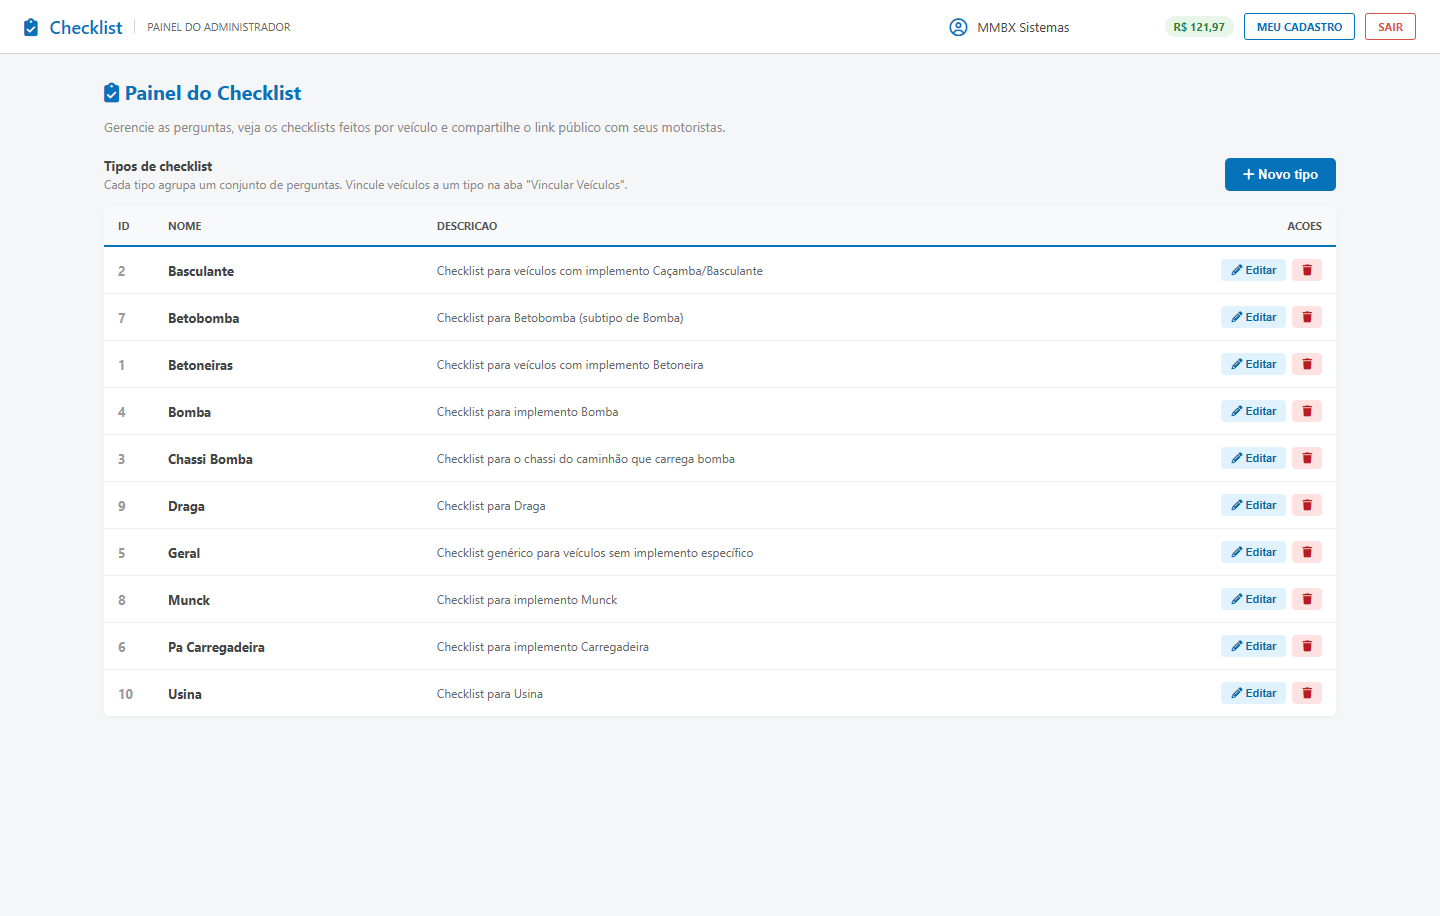This screenshot has height=916, width=1440.
Task: Click description 'Checklist para Betobomba (subtipo de Bomba)'
Action: [560, 318]
